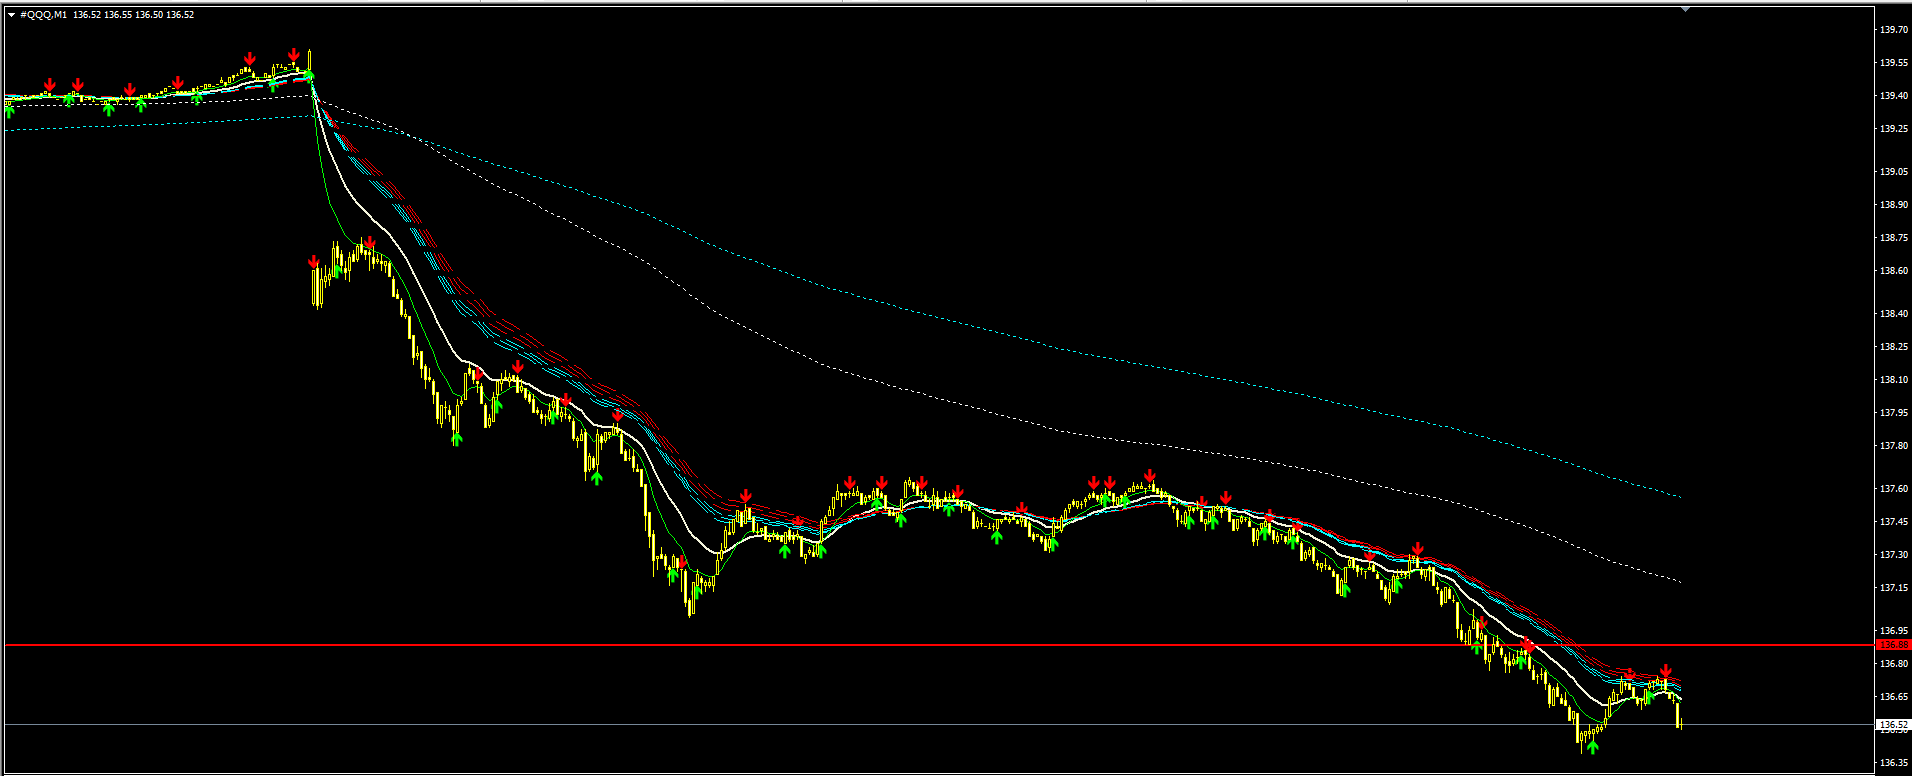Click the 137.80 price scale label

pyautogui.click(x=1893, y=446)
